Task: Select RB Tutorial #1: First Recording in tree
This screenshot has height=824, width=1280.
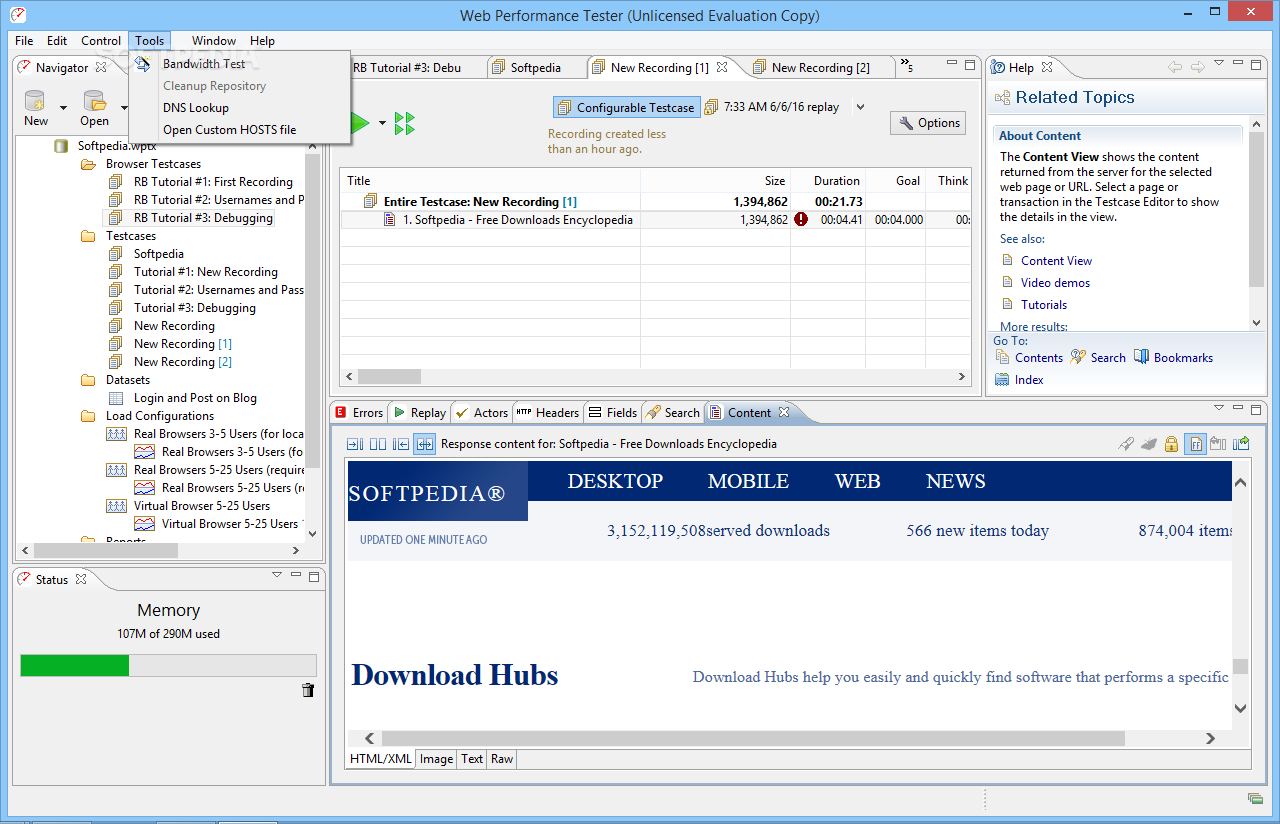Action: pos(213,182)
